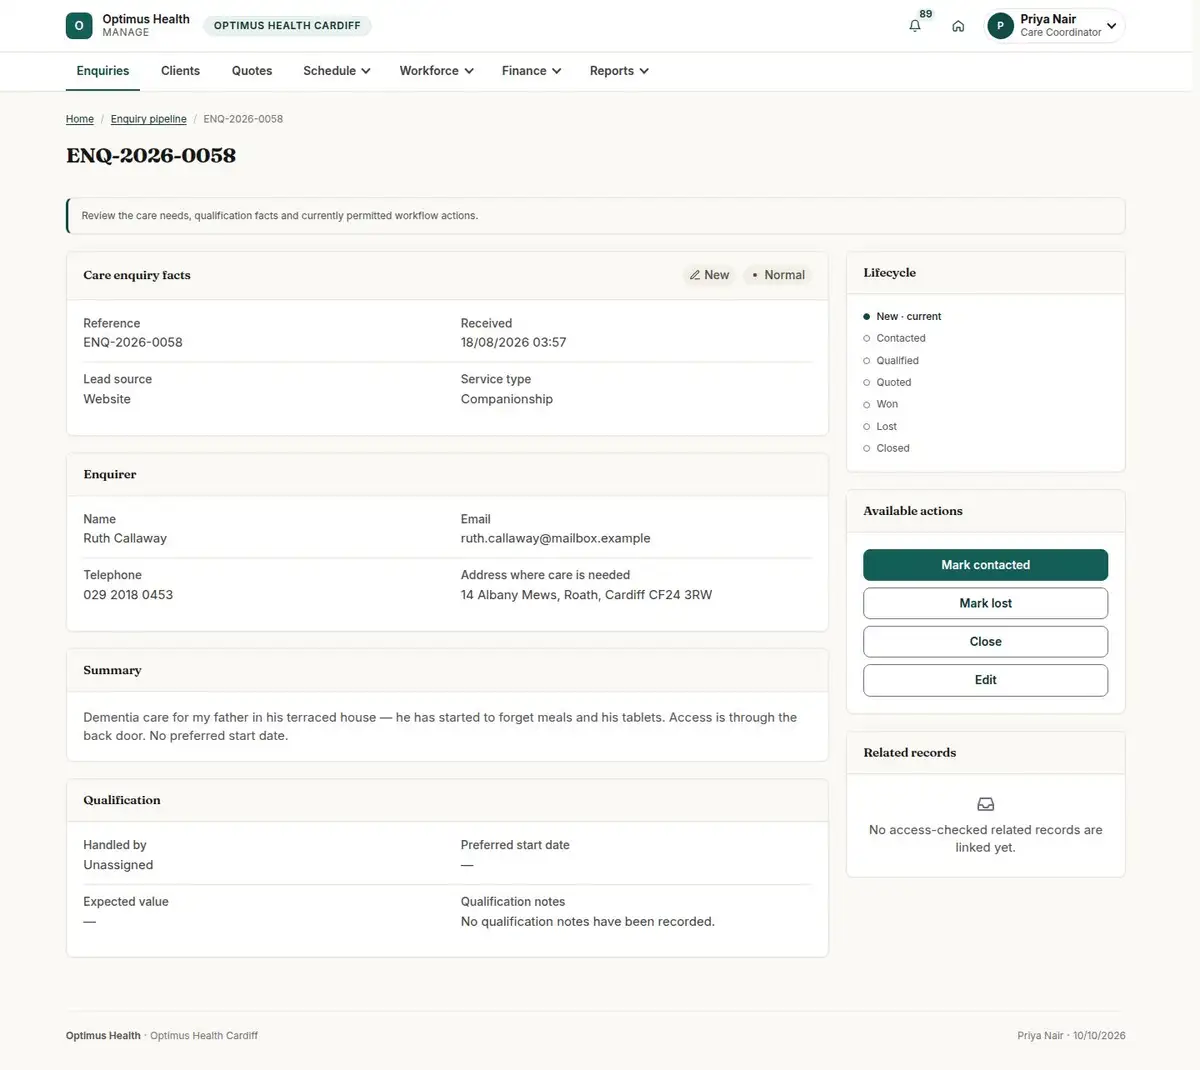
Task: Open the Finance dropdown
Action: [531, 71]
